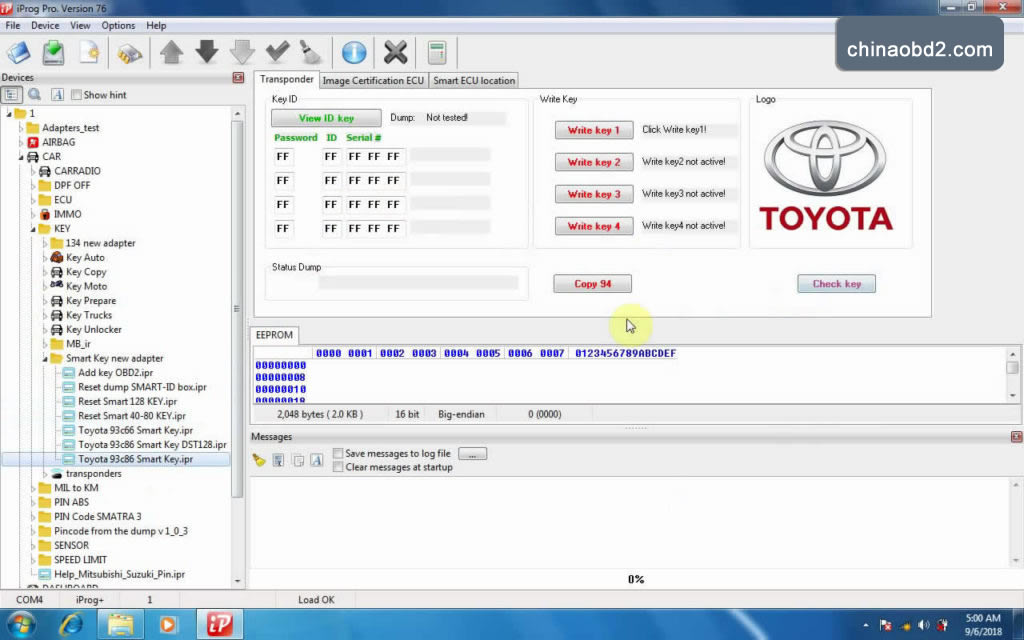Expand the CARRADIO node
This screenshot has height=640, width=1024.
33,171
